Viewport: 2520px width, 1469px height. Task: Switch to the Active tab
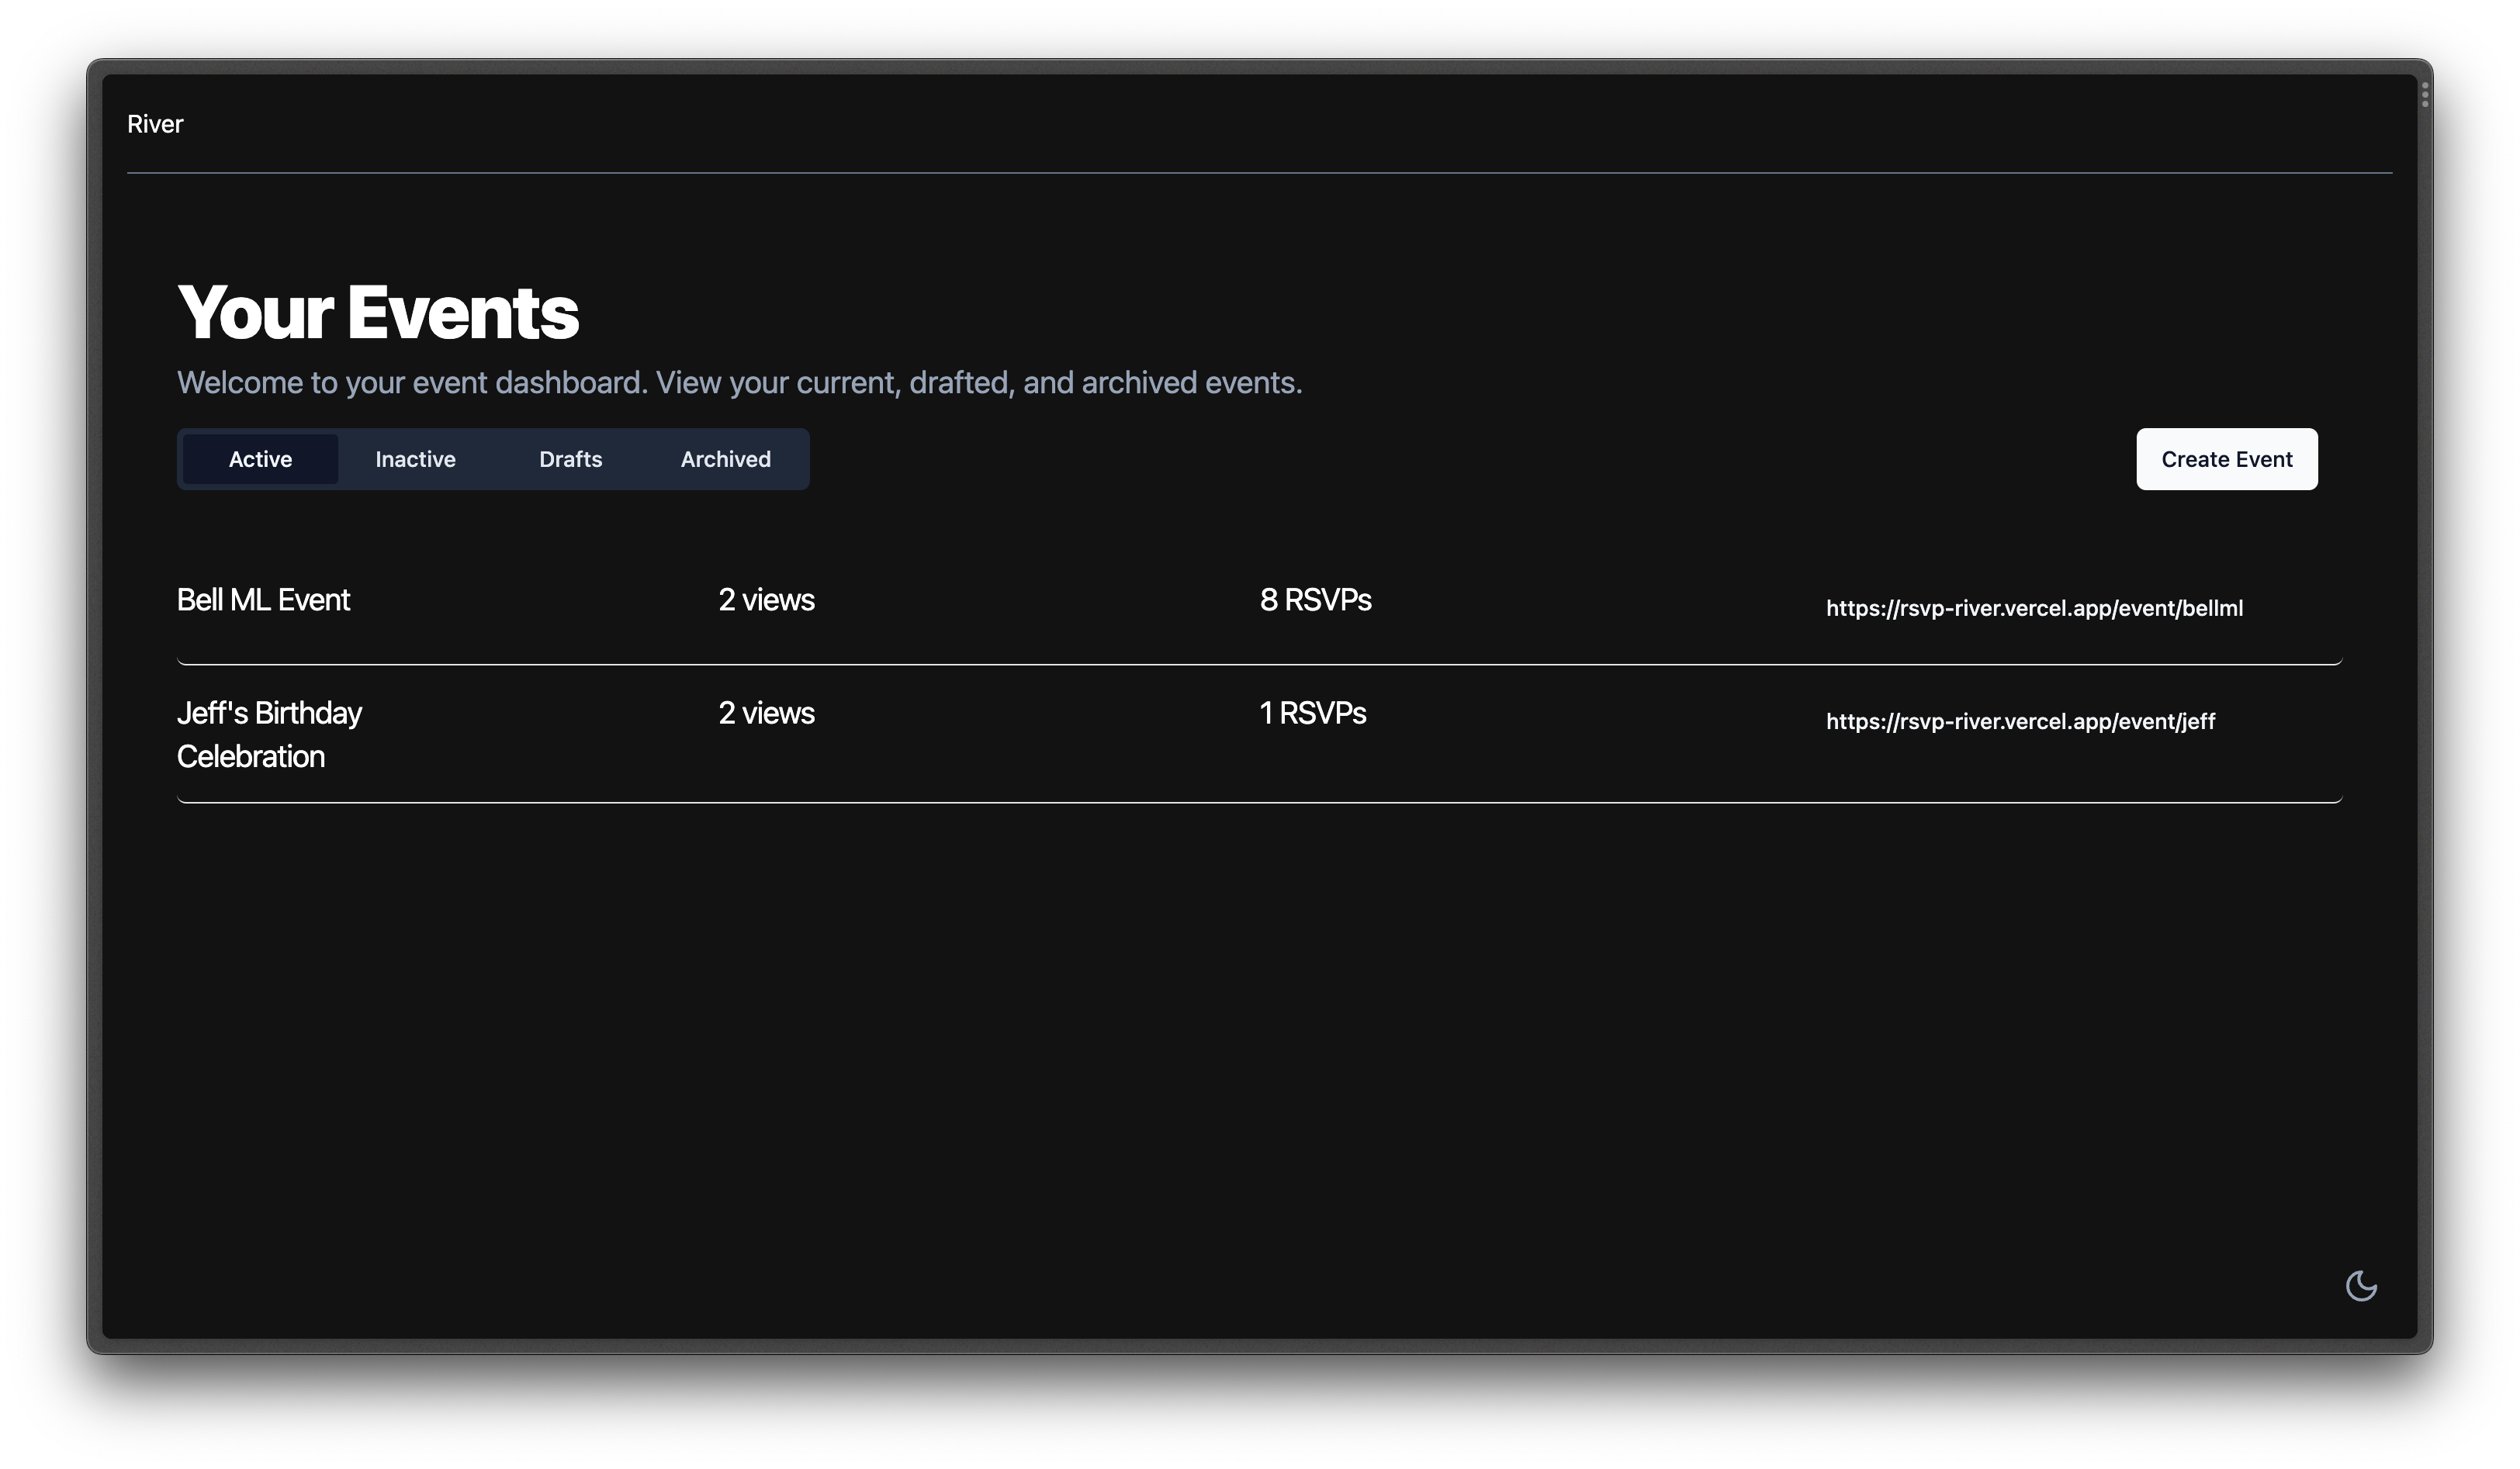[x=260, y=459]
